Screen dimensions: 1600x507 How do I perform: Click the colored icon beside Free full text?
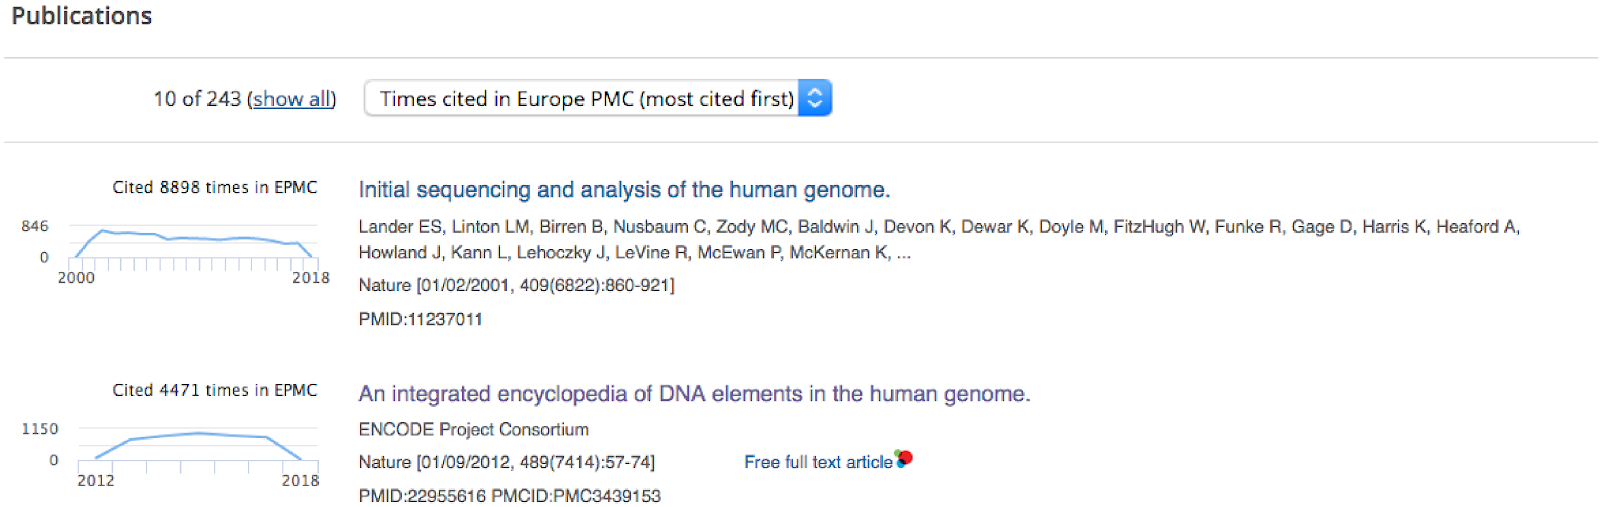point(904,459)
